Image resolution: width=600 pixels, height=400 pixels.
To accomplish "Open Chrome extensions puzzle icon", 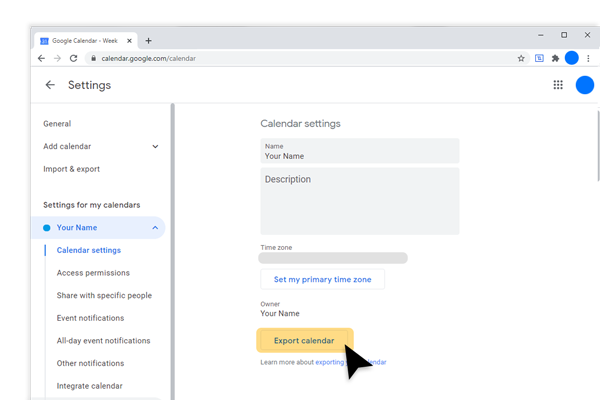I will pyautogui.click(x=555, y=58).
